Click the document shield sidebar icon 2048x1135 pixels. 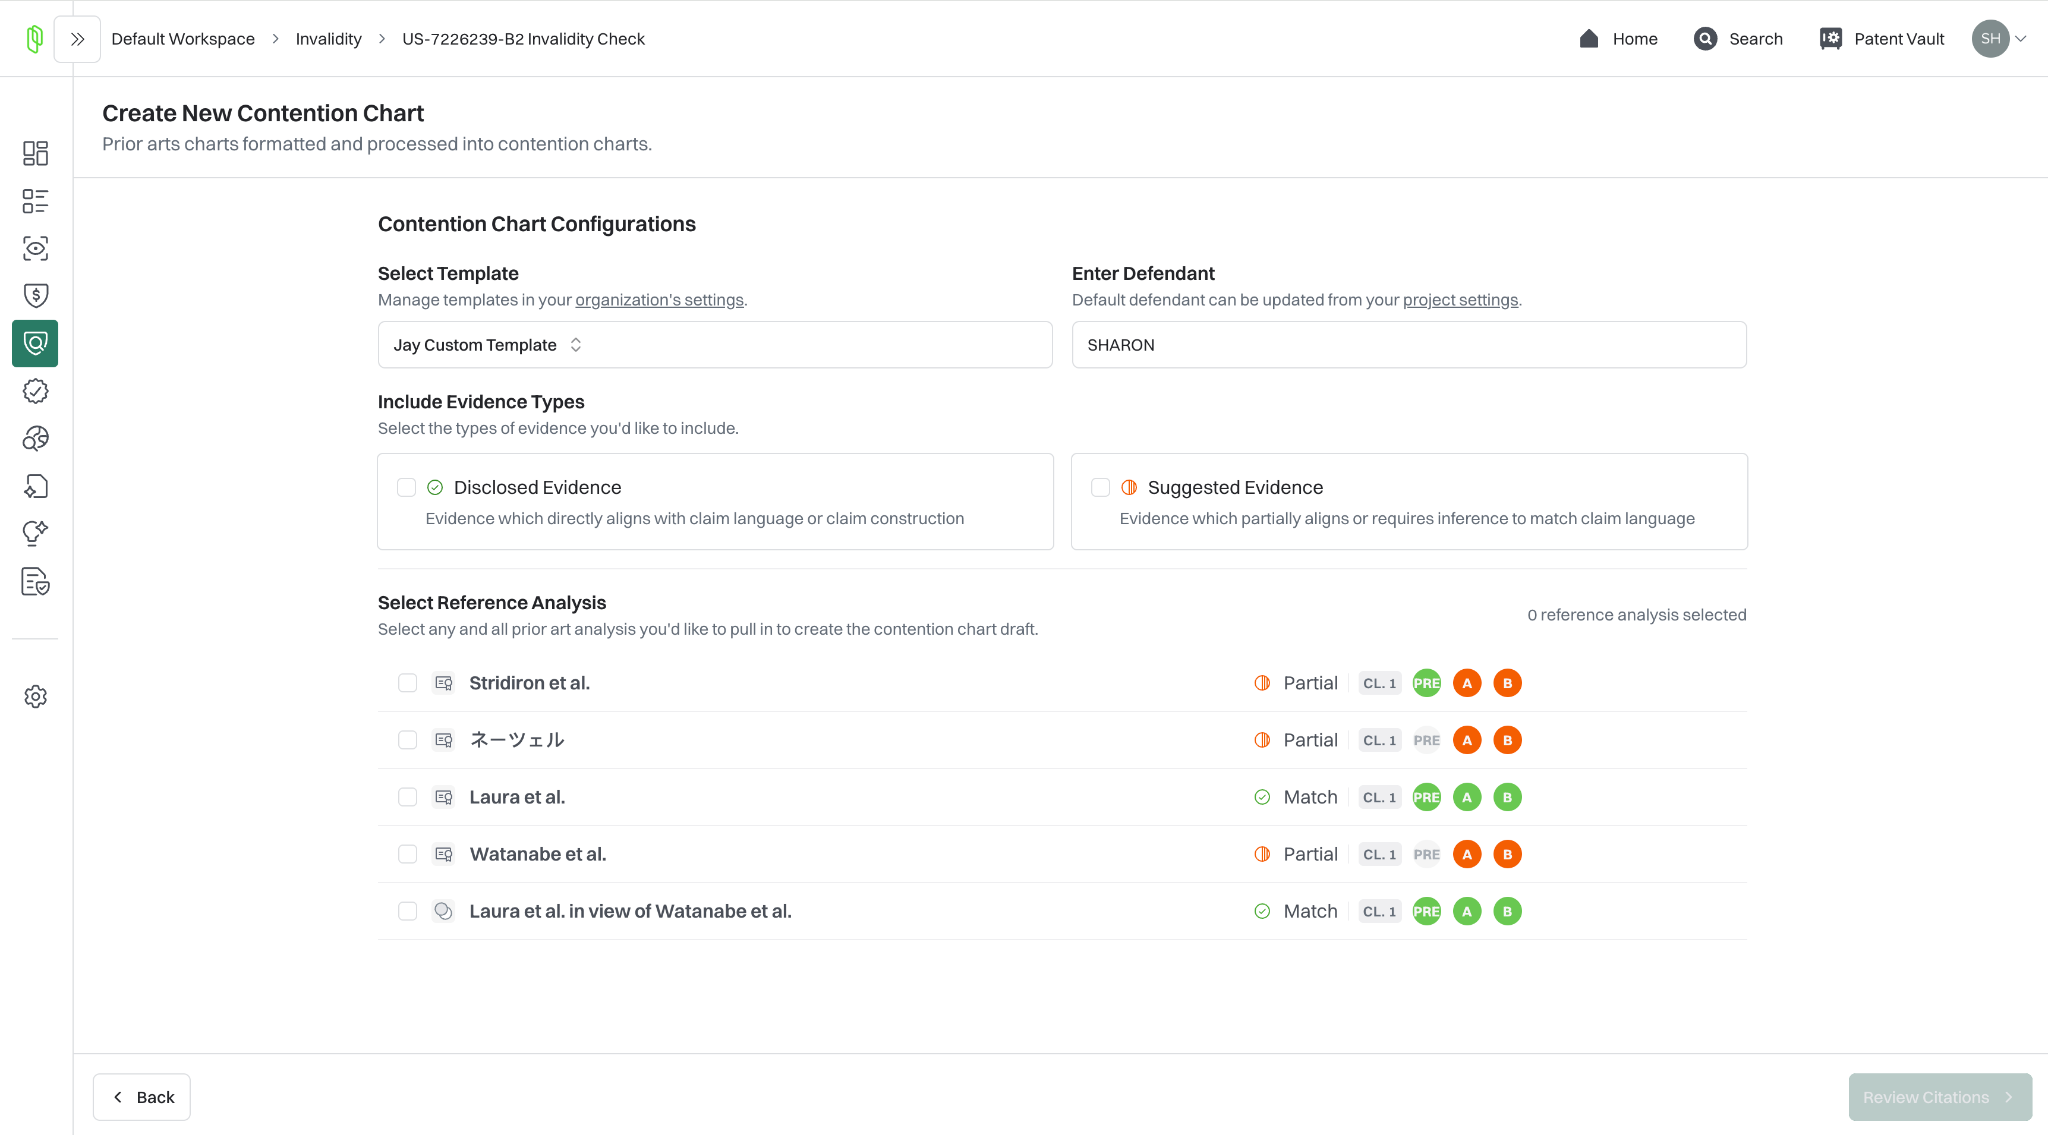click(35, 581)
